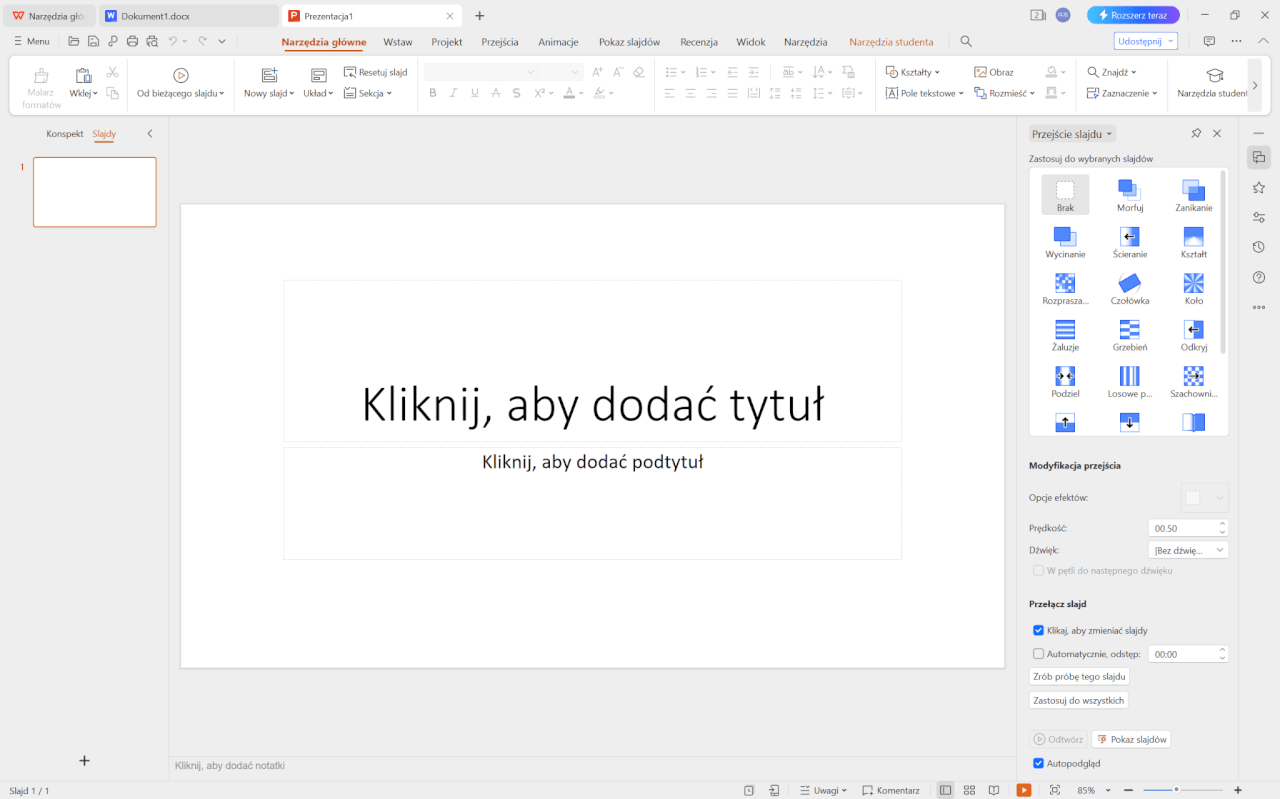Open the Projekt ribbon tab
The height and width of the screenshot is (799, 1280).
coord(447,42)
